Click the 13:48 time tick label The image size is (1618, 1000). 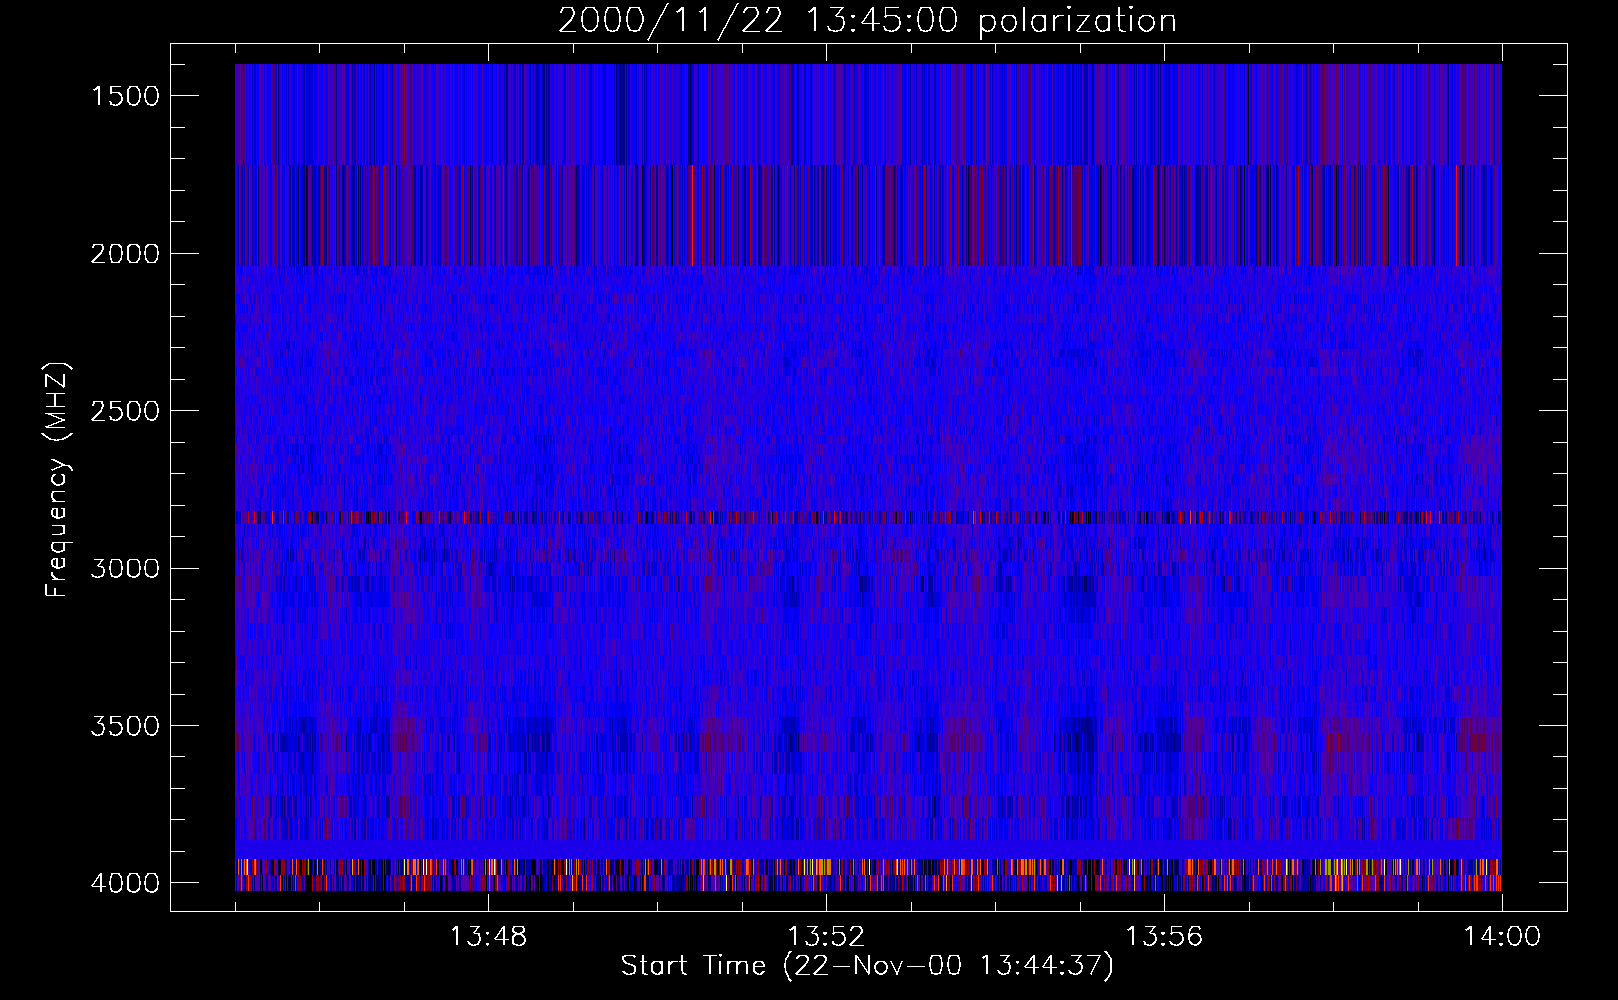click(x=488, y=937)
